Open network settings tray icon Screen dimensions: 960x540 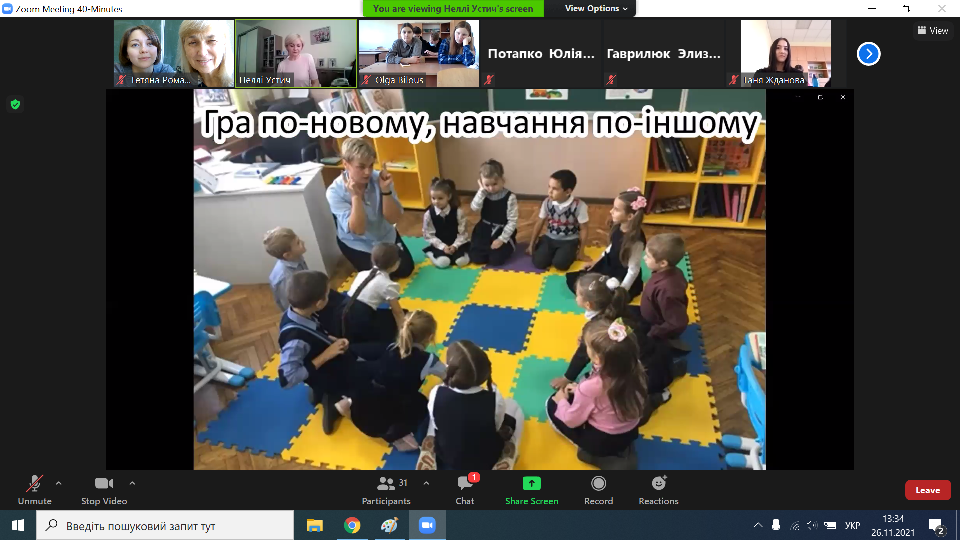(x=794, y=525)
